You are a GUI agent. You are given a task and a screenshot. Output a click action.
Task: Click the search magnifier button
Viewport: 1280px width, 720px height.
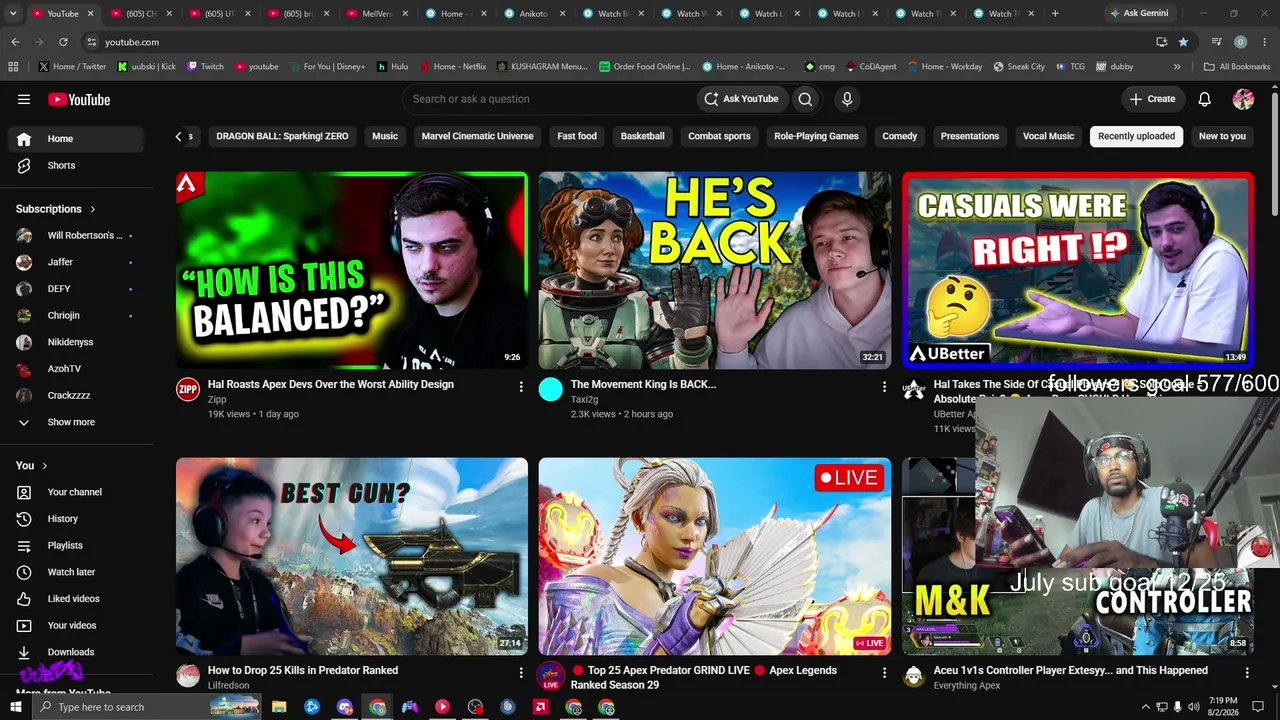[x=805, y=99]
